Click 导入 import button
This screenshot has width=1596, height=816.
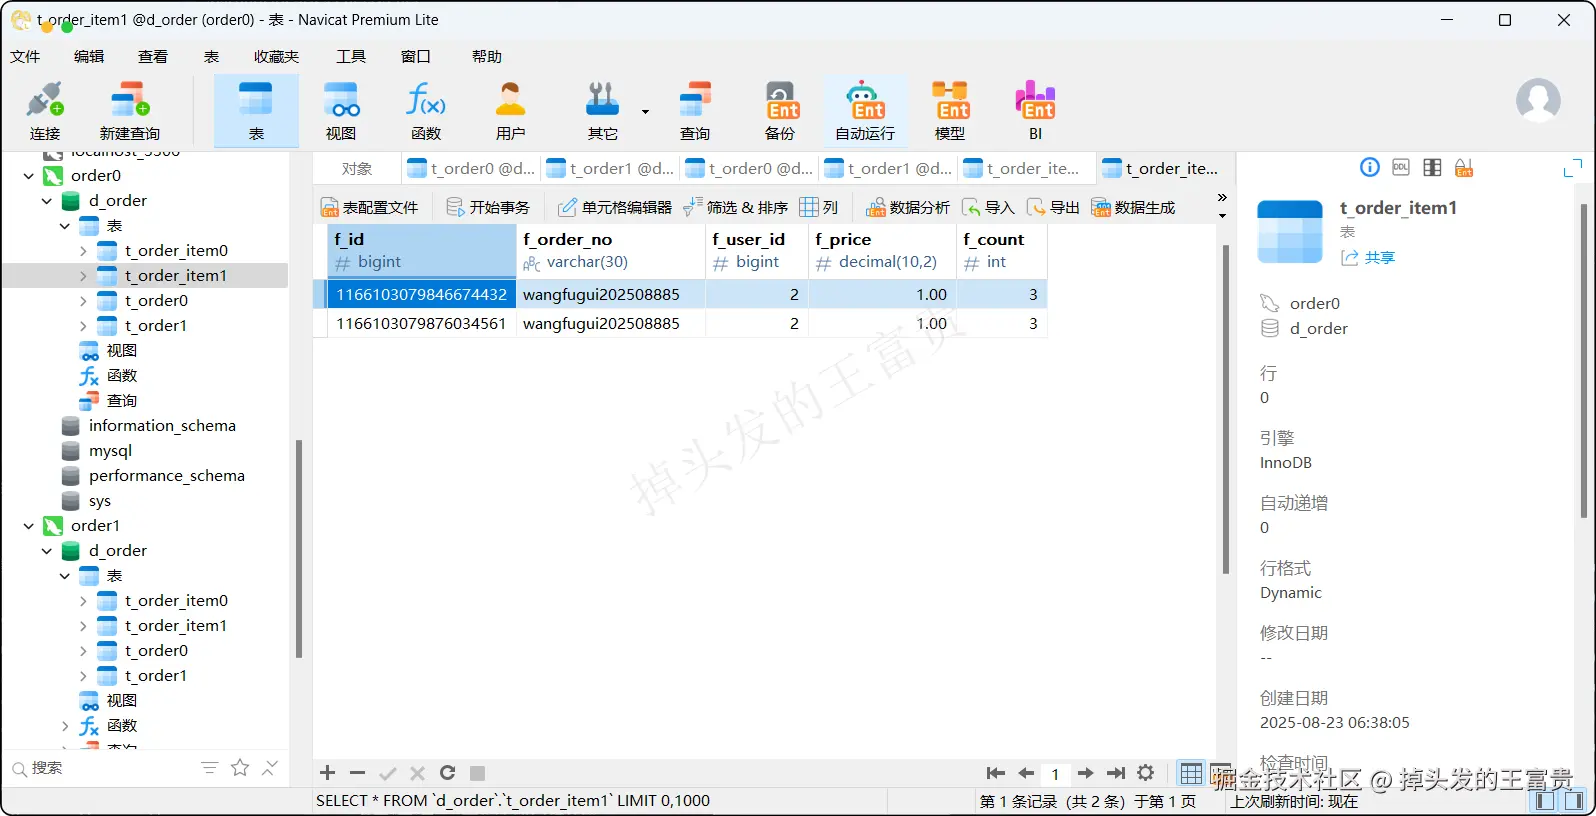(988, 207)
